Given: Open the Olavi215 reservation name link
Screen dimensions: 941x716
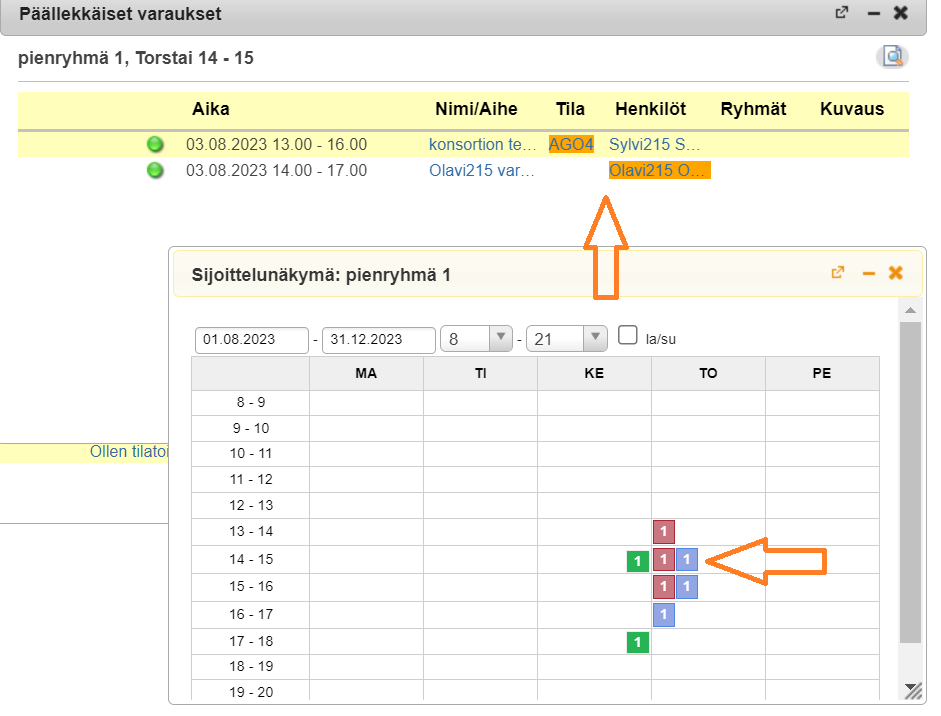Looking at the screenshot, I should (482, 170).
